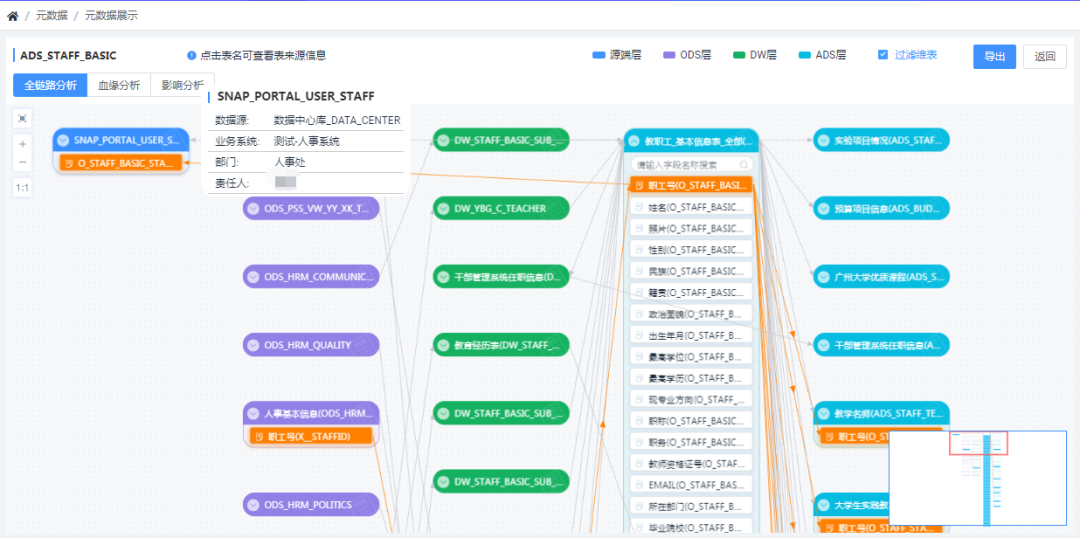
Task: Click the red viewport box in minimap
Action: [978, 443]
